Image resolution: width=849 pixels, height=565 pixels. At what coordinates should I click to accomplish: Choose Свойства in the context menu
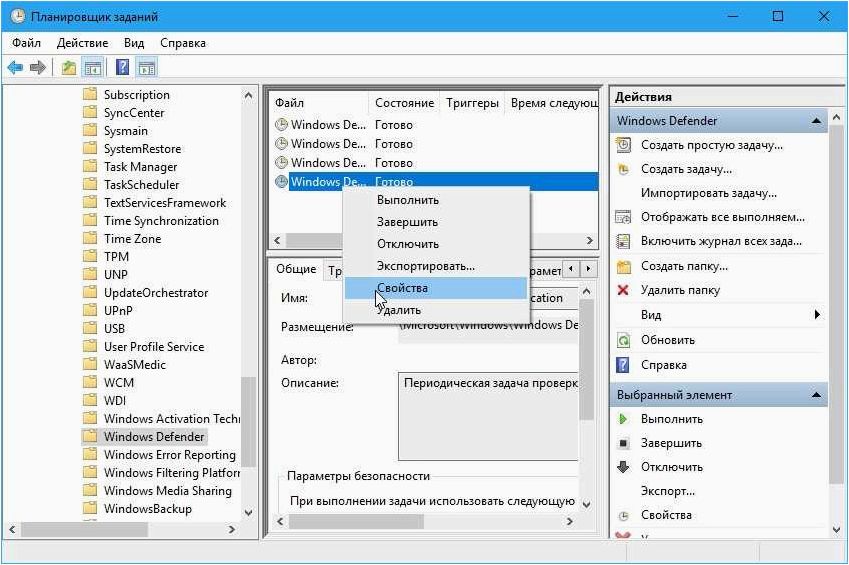(436, 288)
